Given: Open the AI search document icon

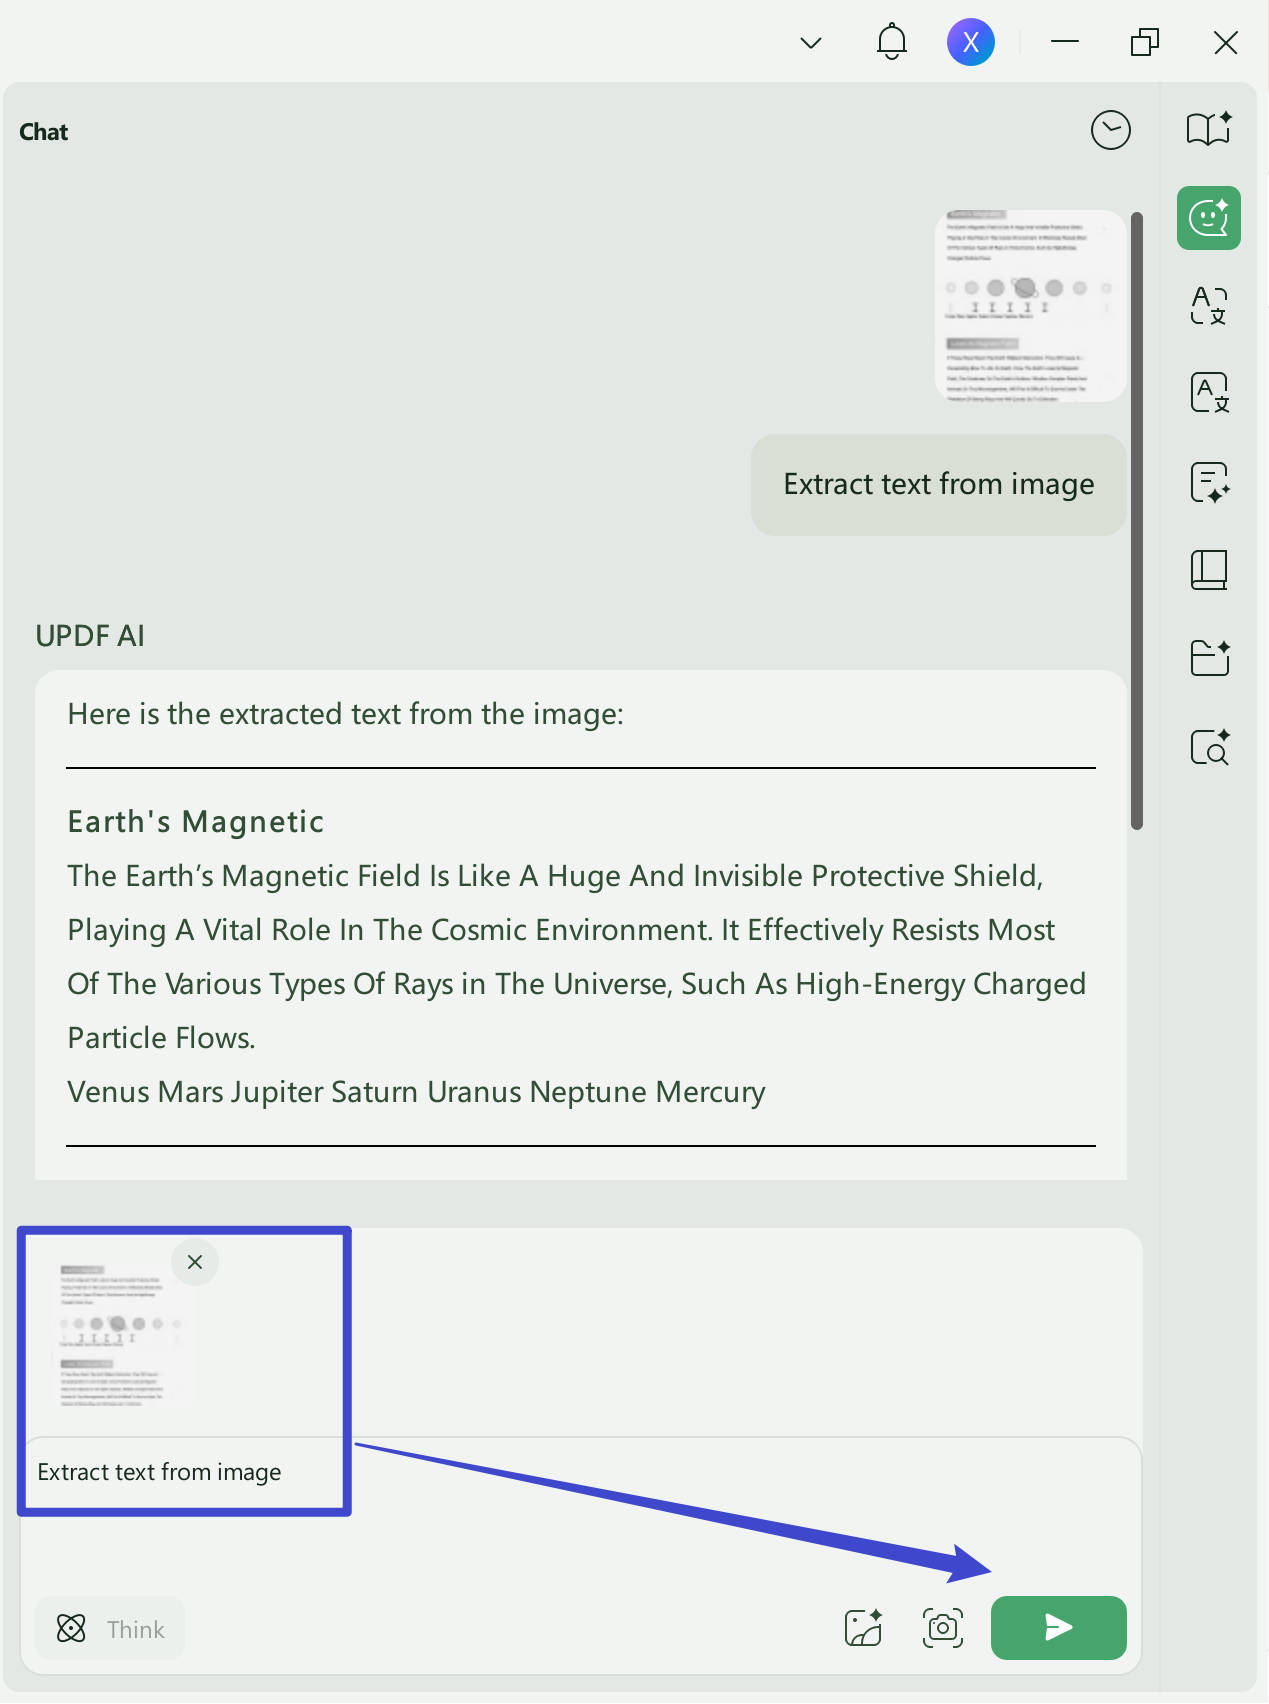Looking at the screenshot, I should (1209, 747).
